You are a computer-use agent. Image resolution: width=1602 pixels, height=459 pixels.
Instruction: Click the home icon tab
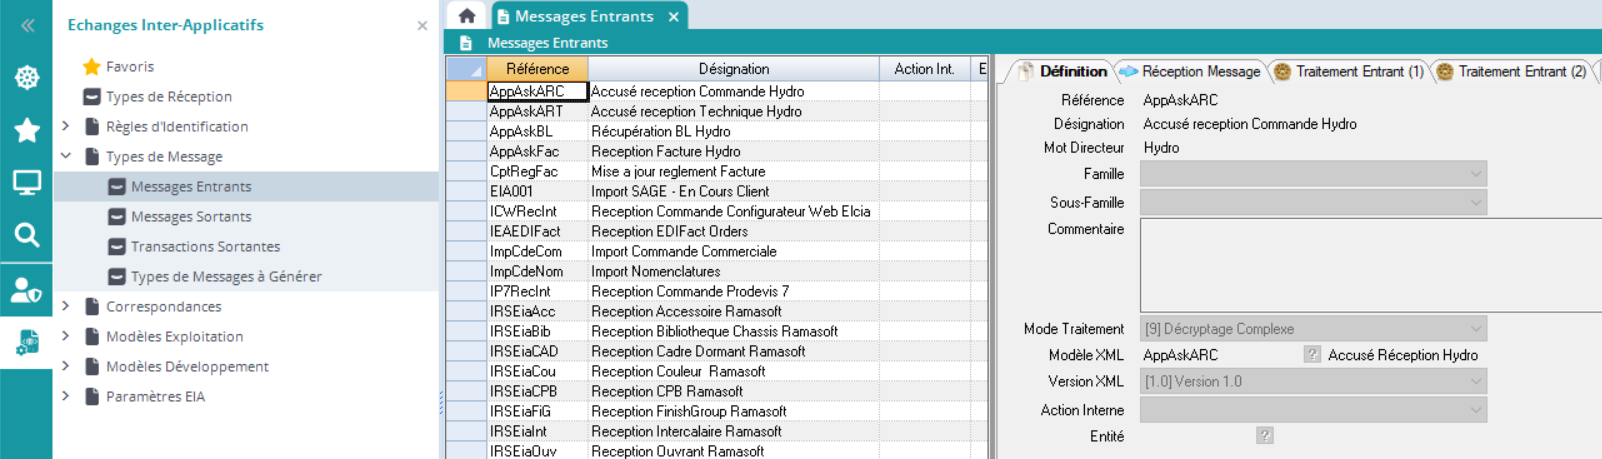click(x=467, y=16)
